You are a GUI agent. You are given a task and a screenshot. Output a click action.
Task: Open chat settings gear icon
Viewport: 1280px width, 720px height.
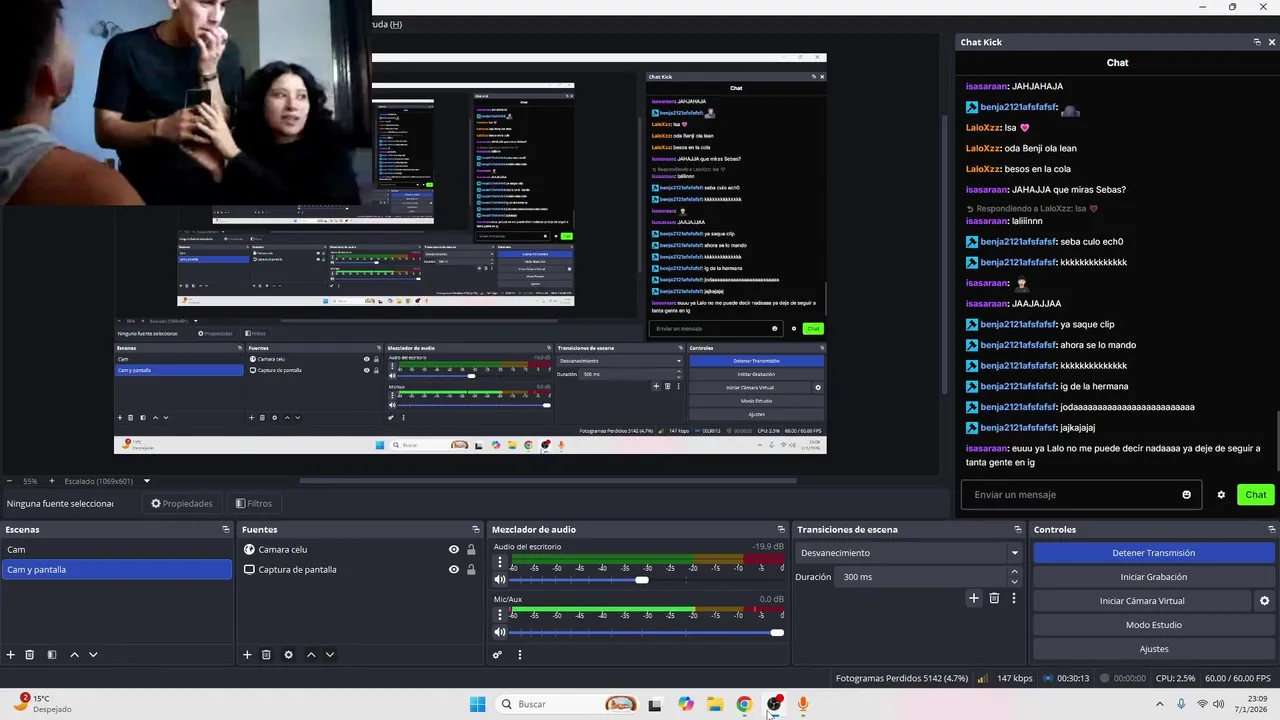pos(1221,495)
